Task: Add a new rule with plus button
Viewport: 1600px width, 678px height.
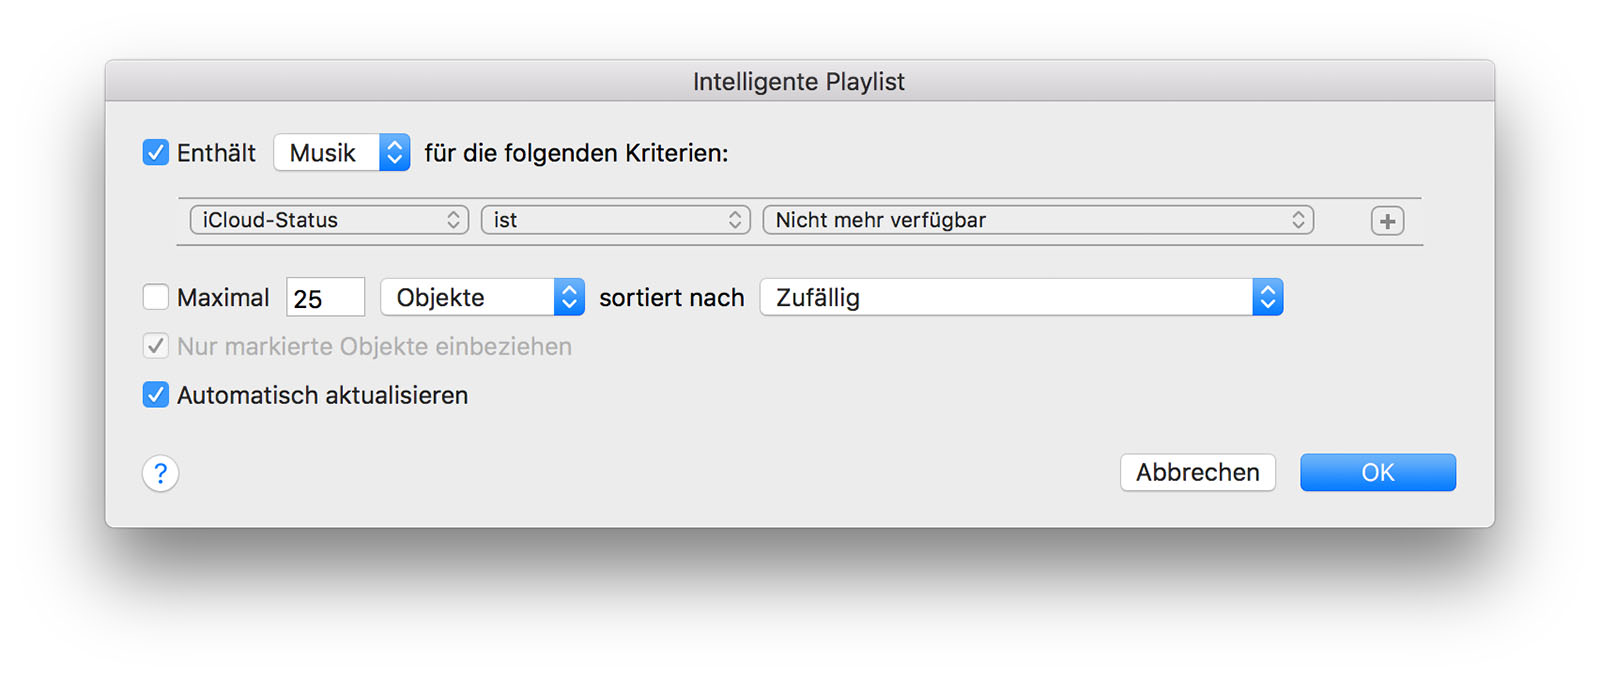Action: coord(1387,221)
